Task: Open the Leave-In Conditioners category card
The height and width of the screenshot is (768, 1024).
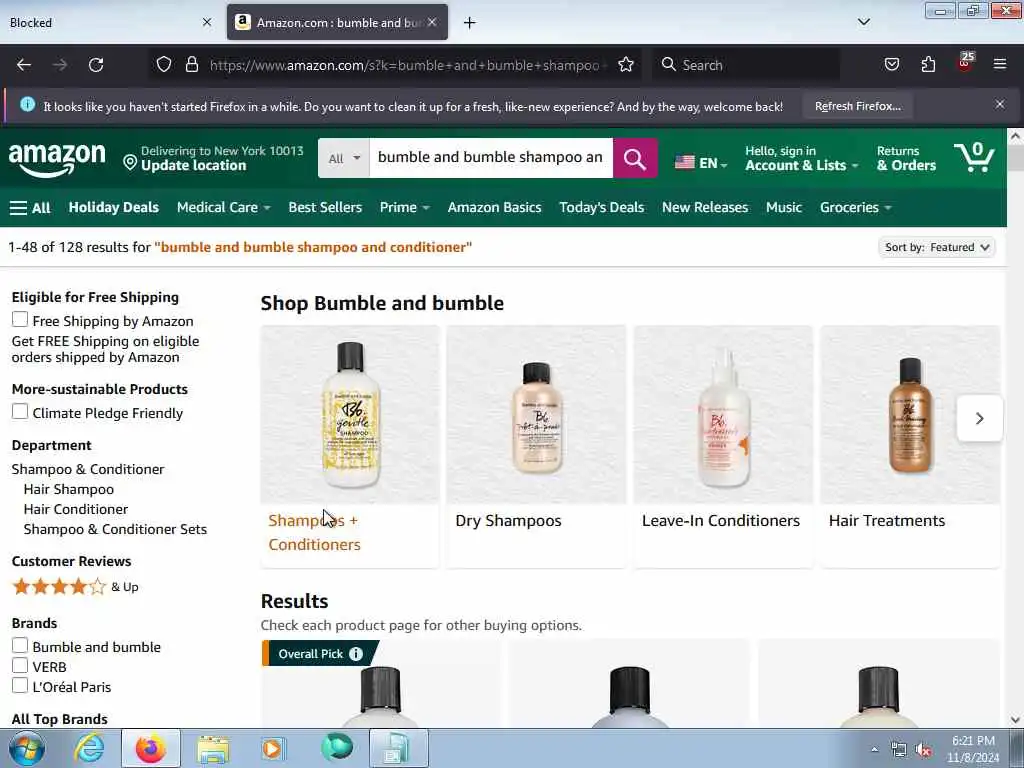Action: click(x=723, y=446)
